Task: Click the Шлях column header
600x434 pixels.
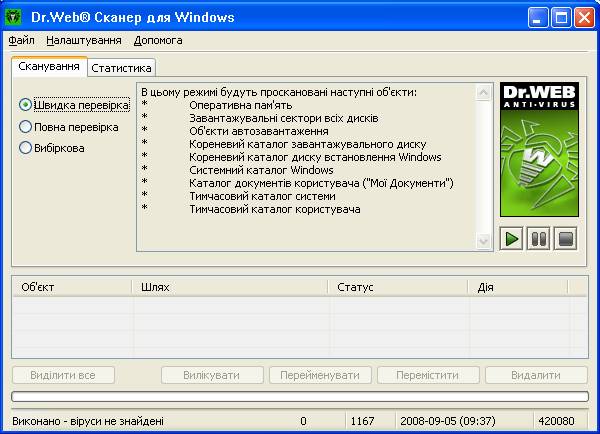Action: point(228,287)
